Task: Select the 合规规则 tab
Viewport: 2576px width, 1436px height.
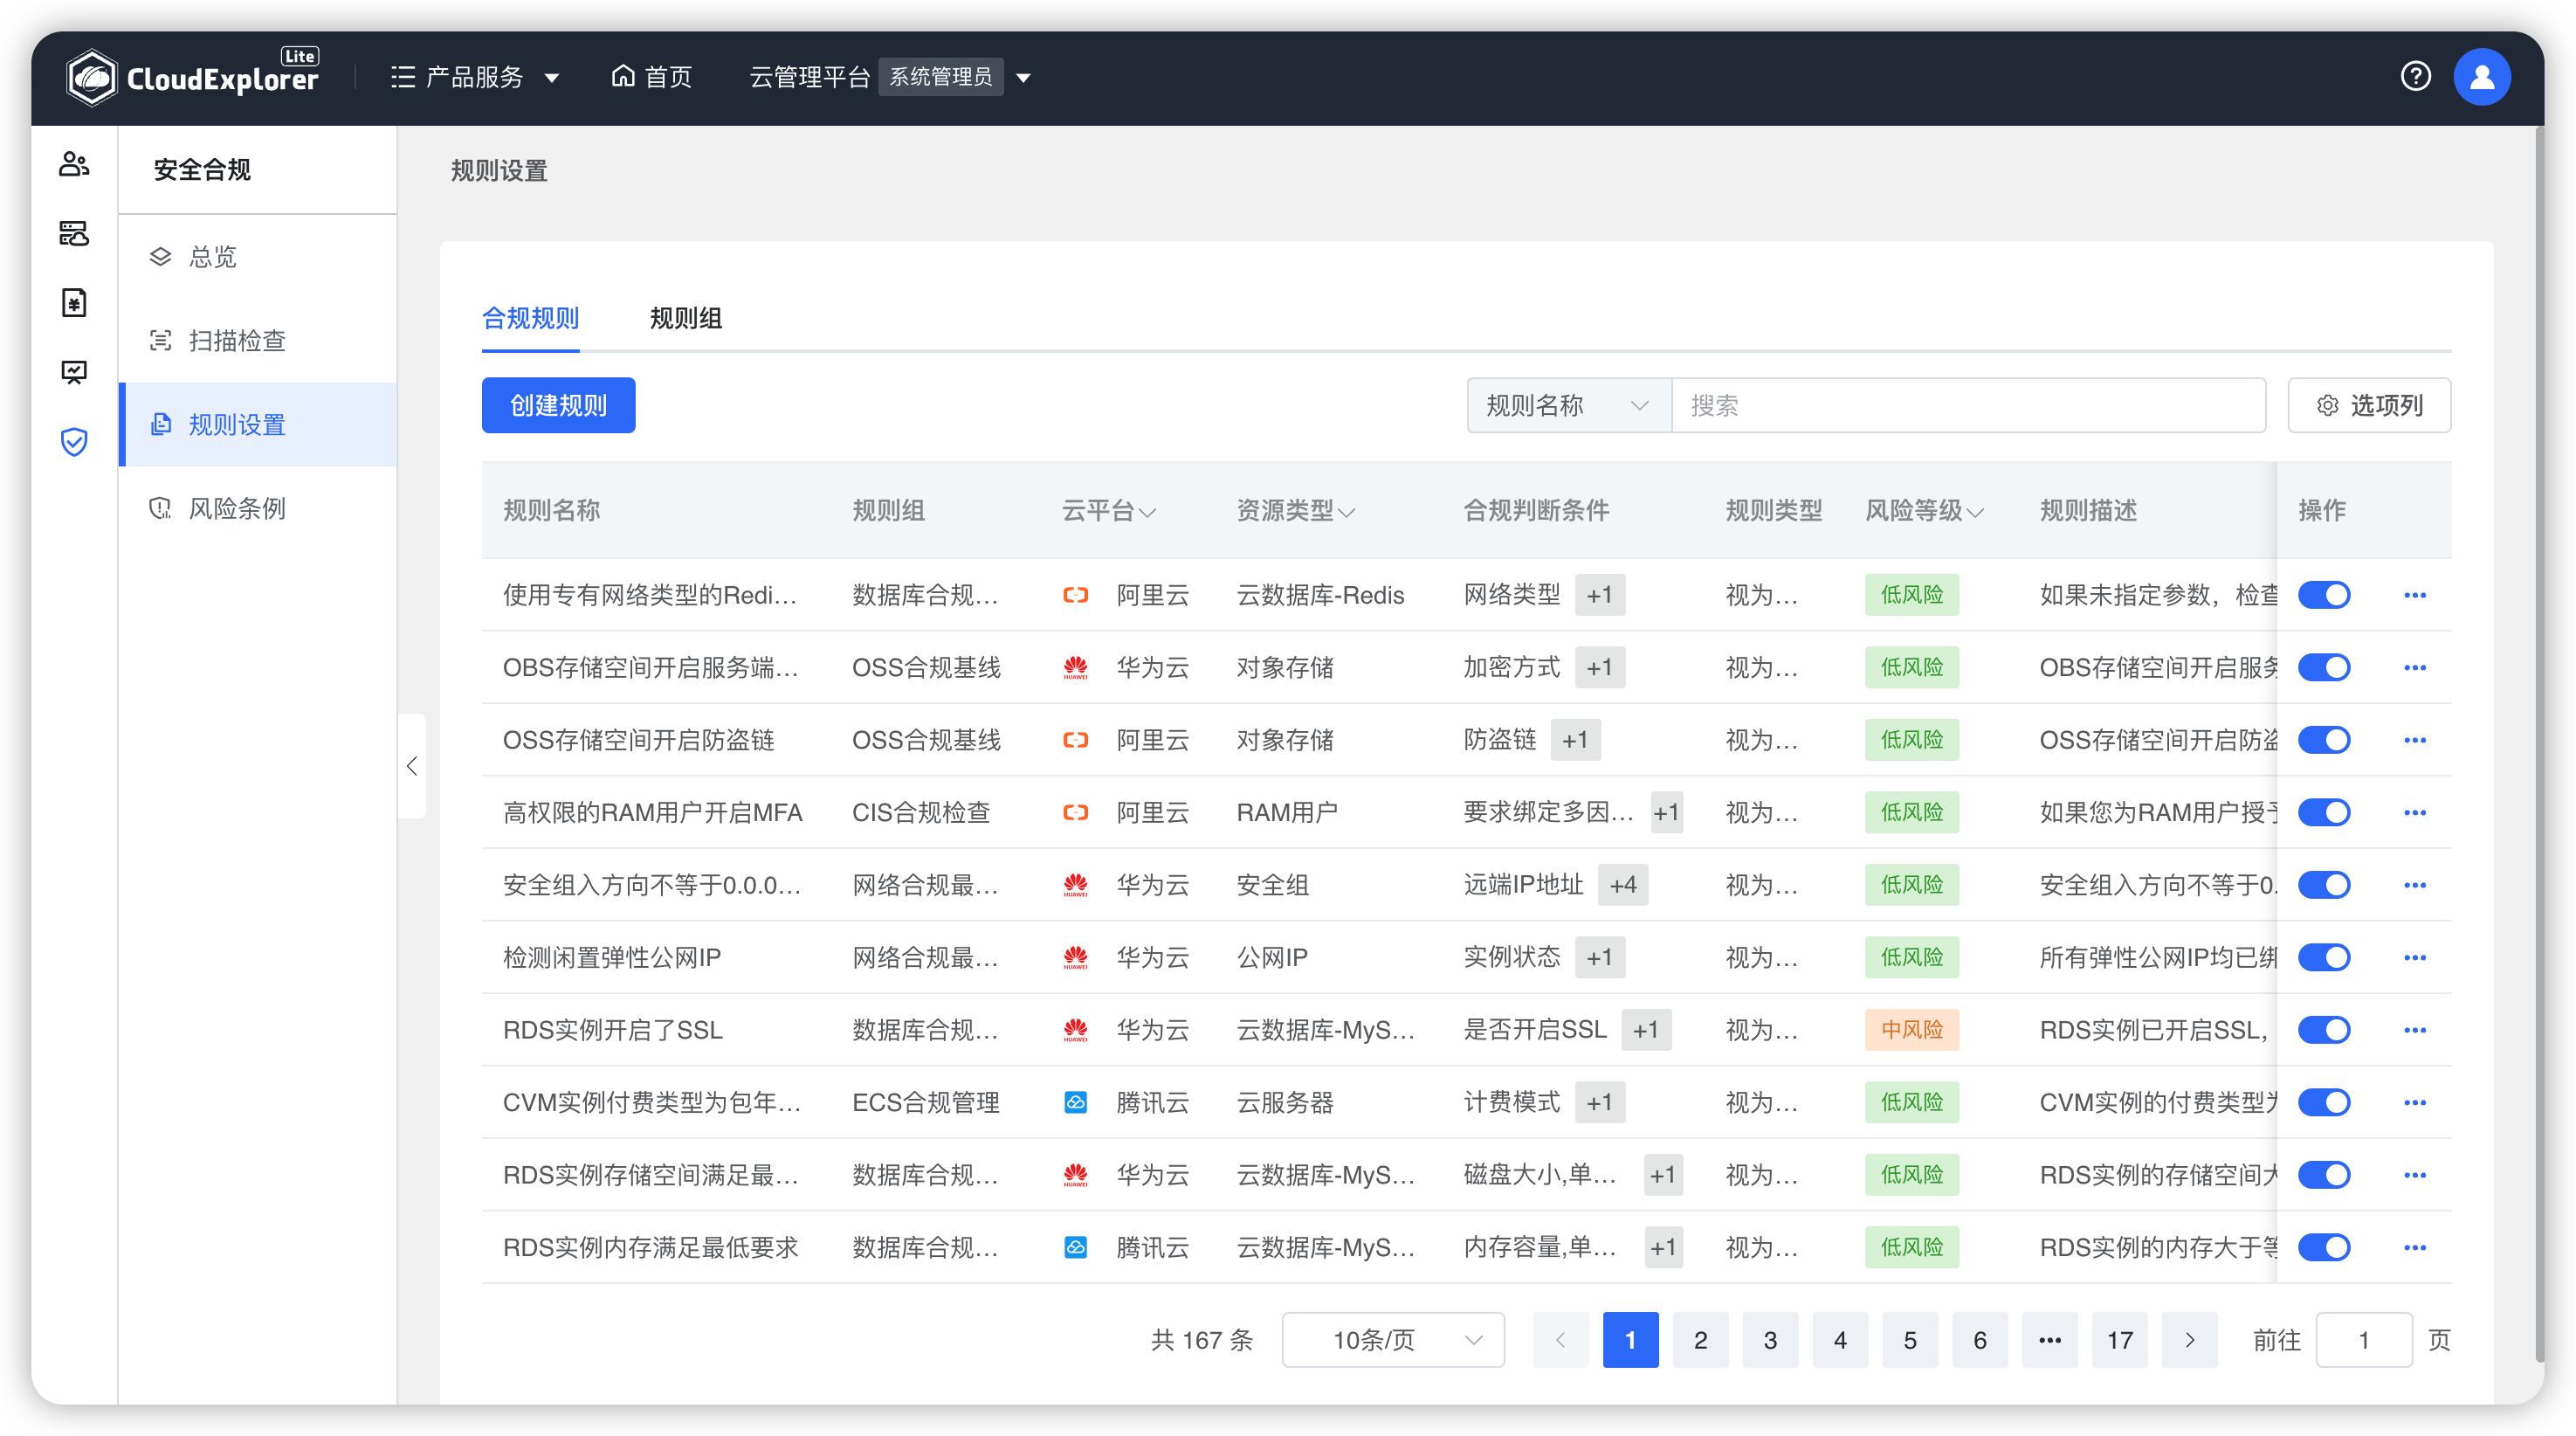Action: [x=530, y=318]
